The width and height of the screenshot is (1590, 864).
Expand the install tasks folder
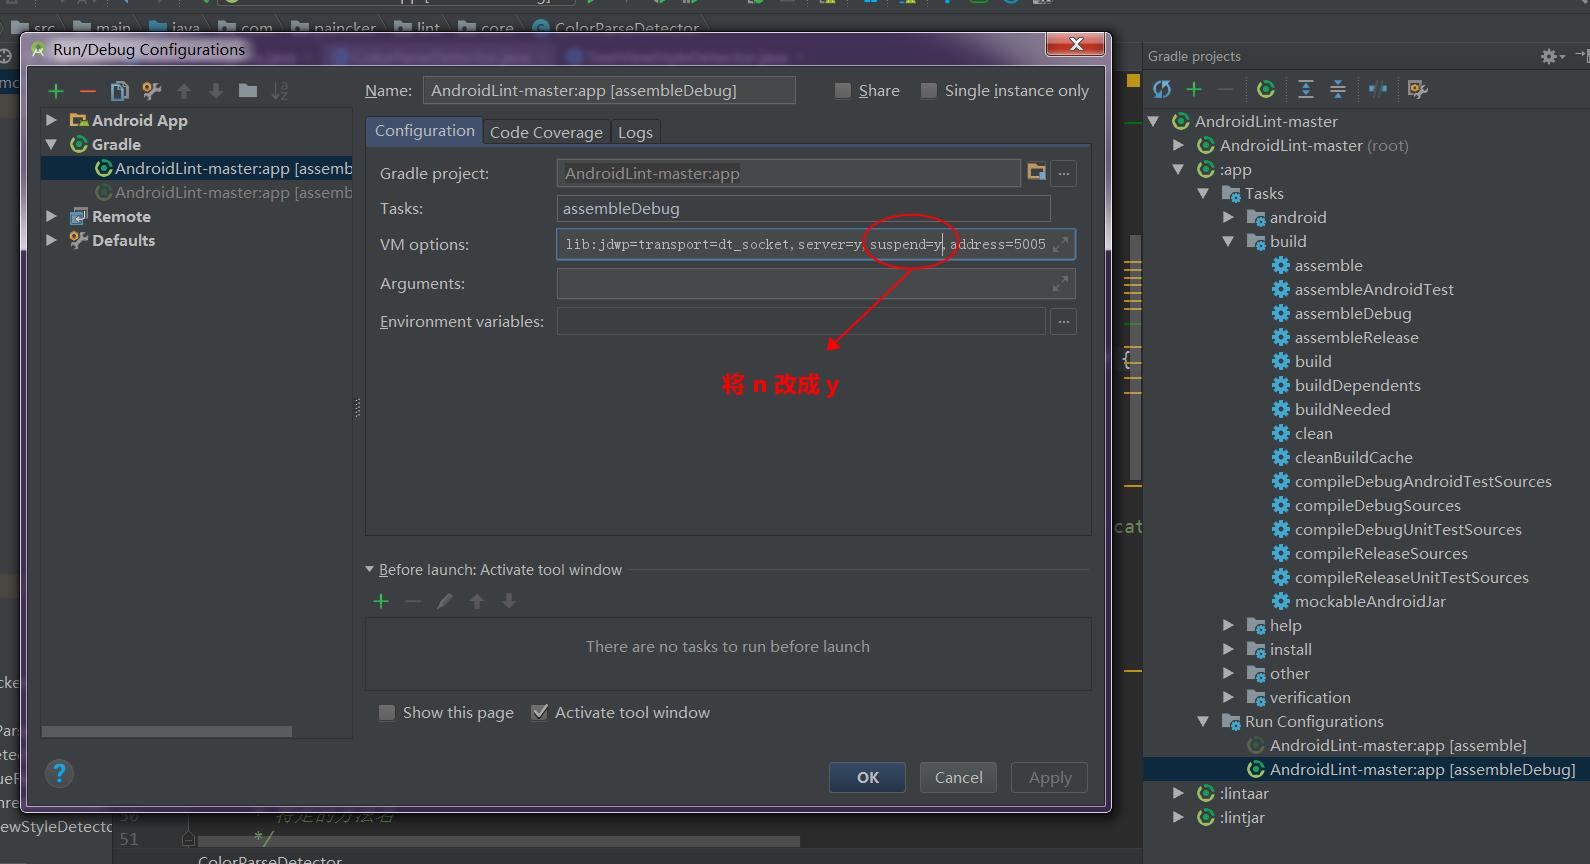[x=1228, y=649]
